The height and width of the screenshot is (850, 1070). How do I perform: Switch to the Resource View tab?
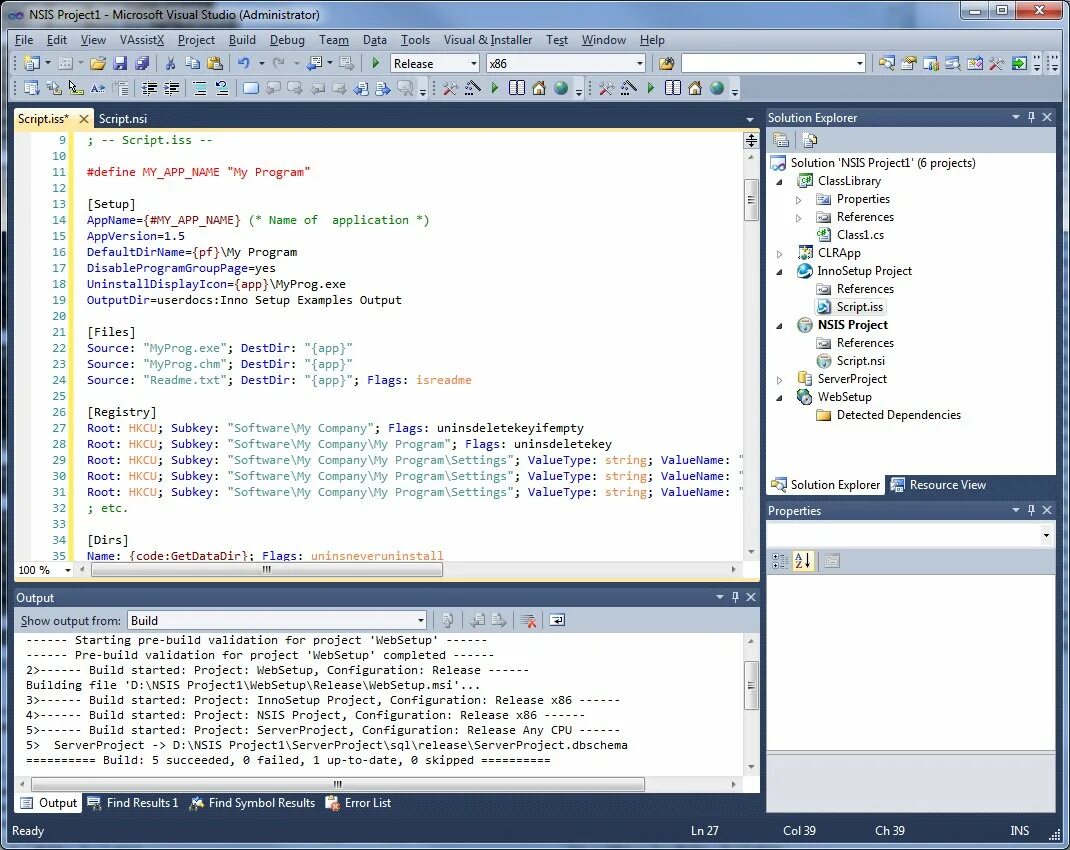[x=939, y=485]
